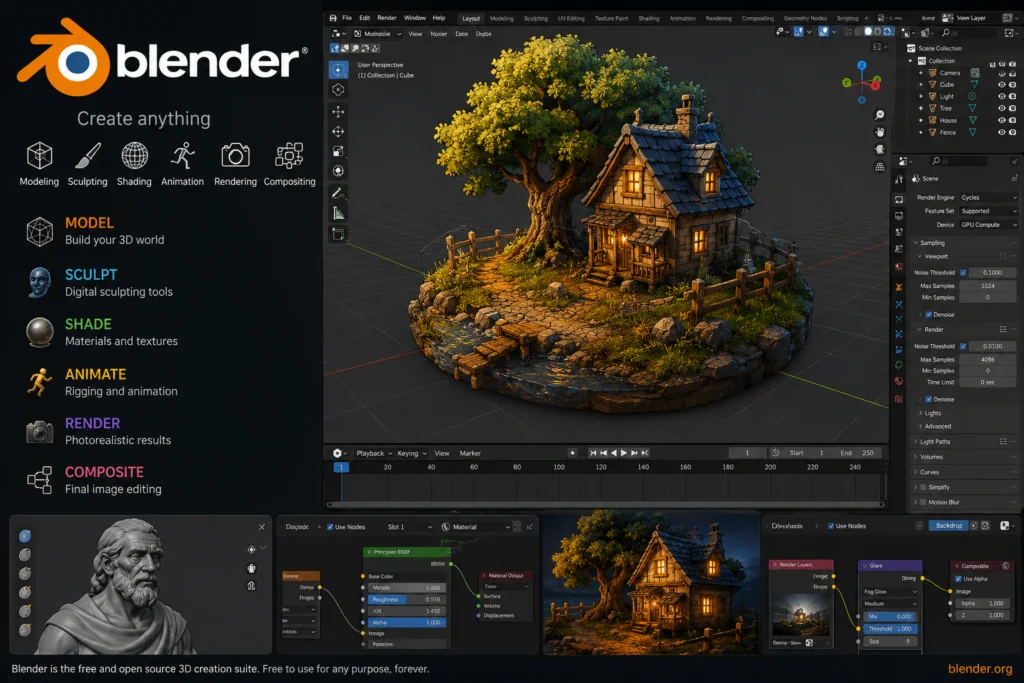Select the Scale tool in the toolbar
This screenshot has width=1024, height=683.
click(x=338, y=151)
